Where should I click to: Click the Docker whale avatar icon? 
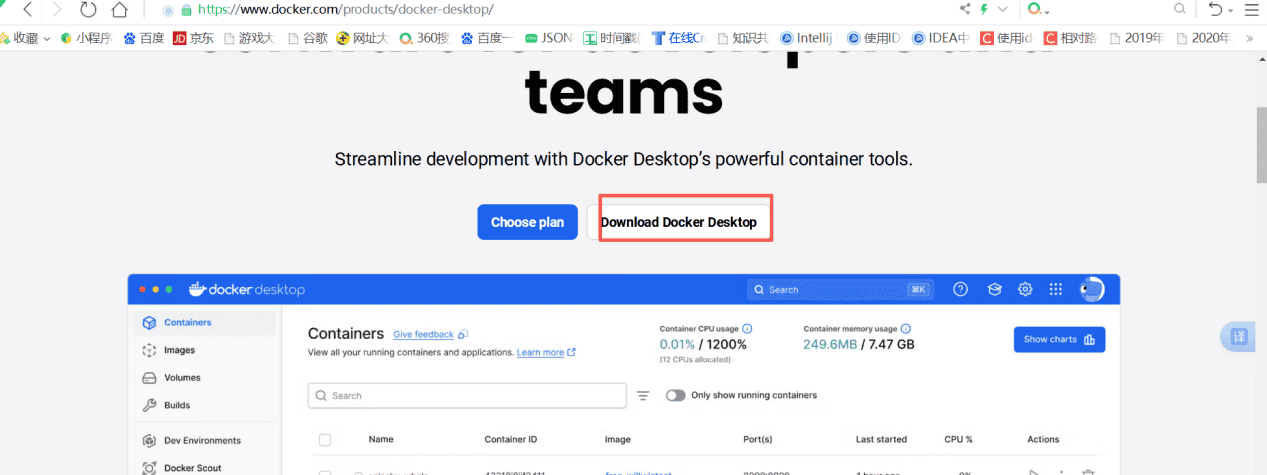click(1092, 290)
